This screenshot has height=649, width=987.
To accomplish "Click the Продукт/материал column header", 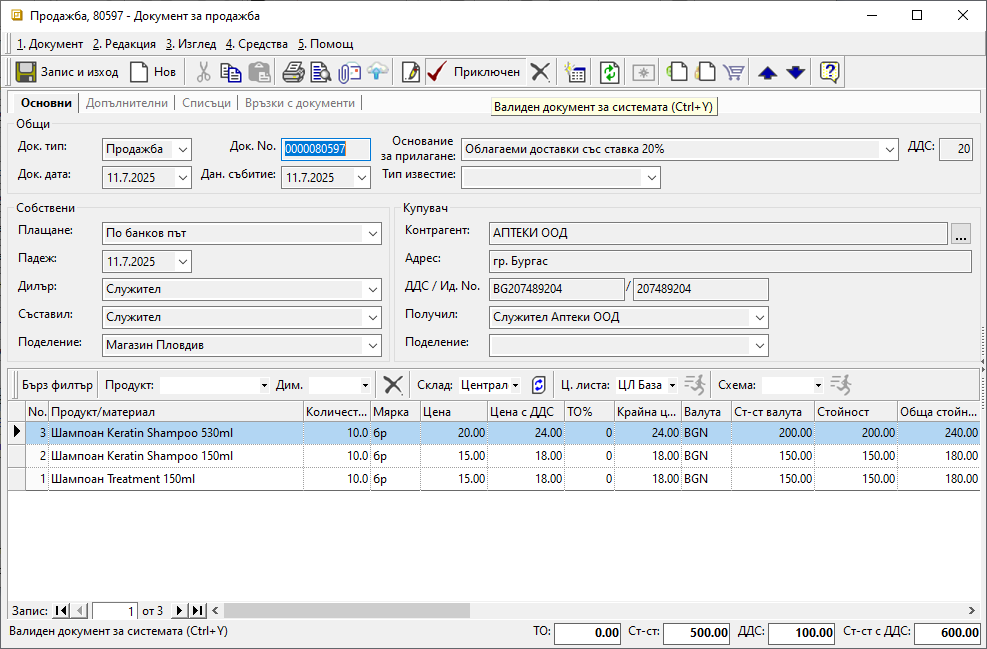I will (176, 412).
